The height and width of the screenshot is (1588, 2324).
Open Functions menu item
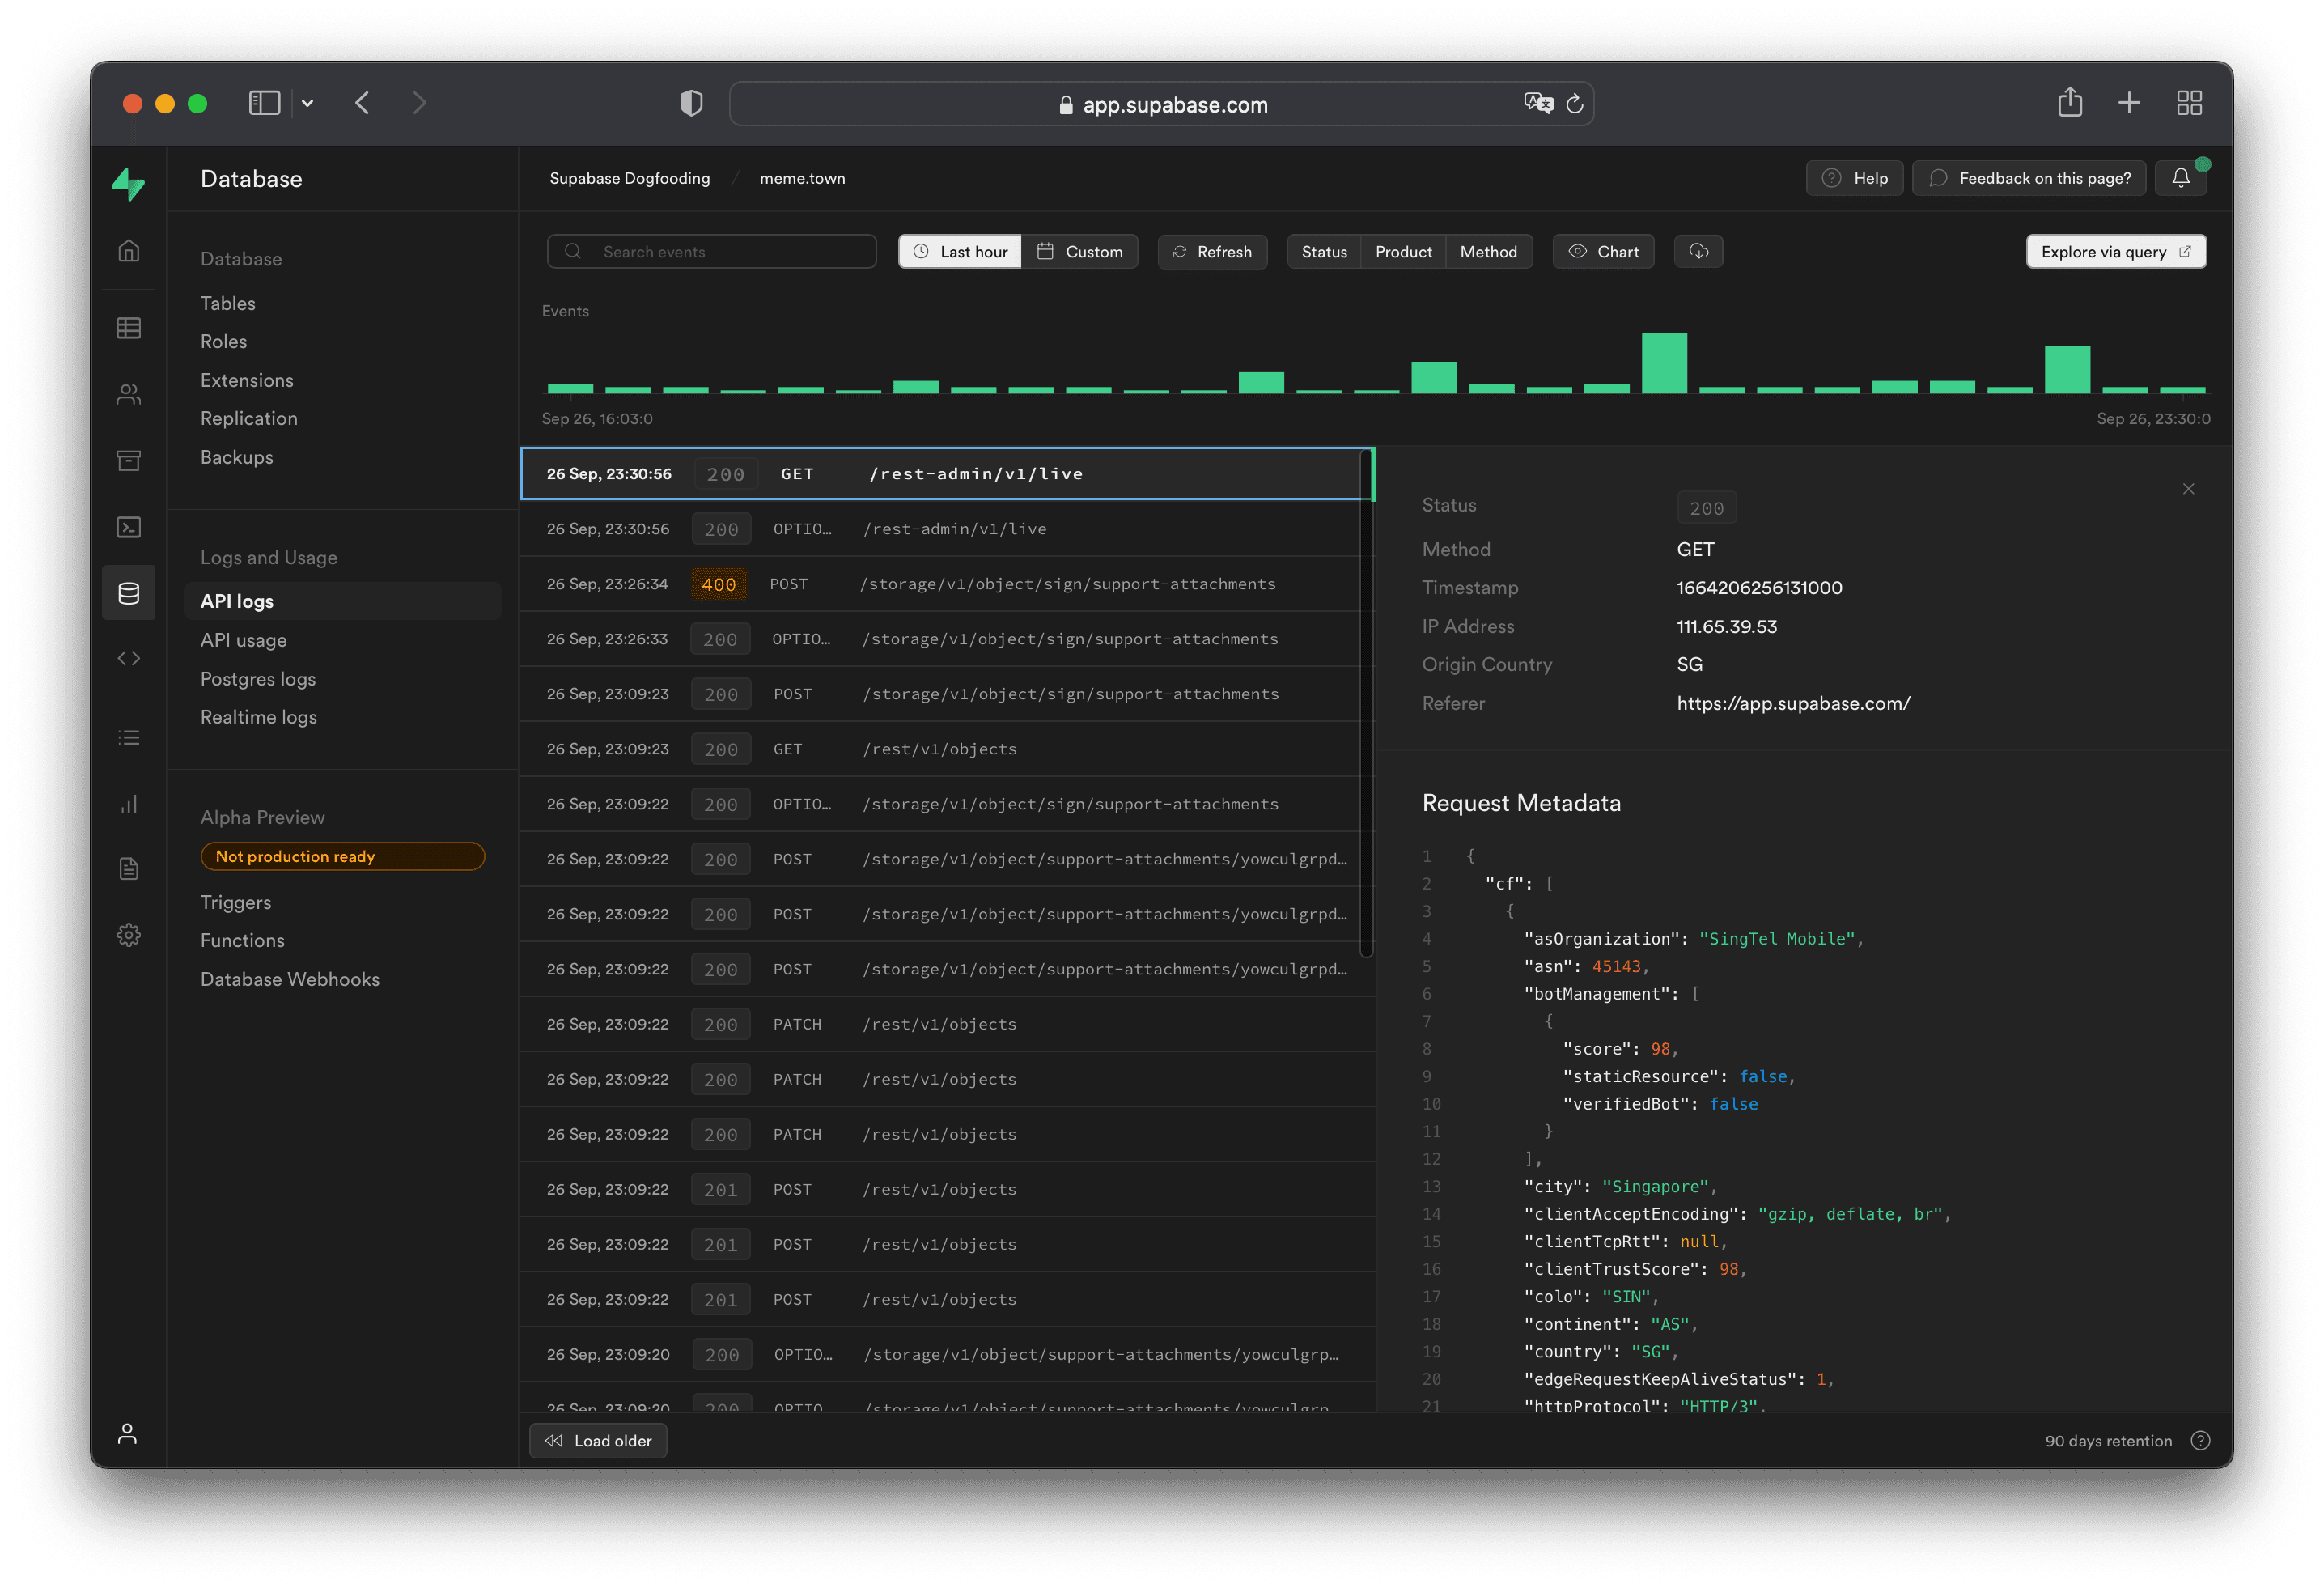[x=242, y=941]
